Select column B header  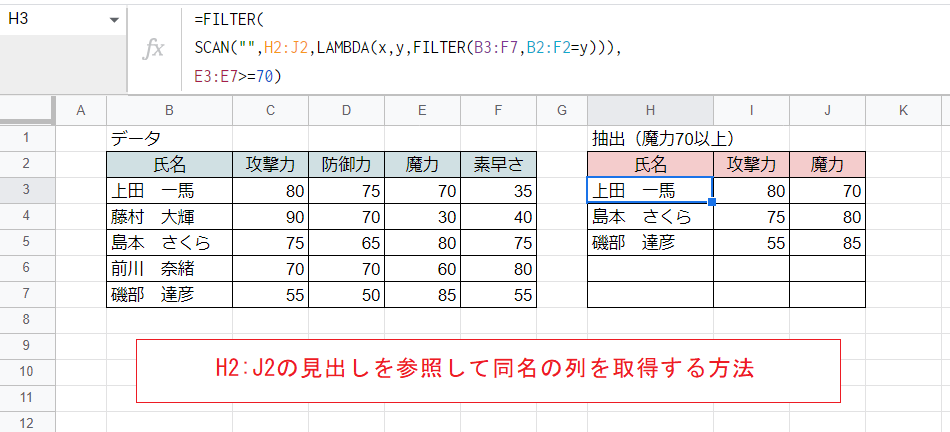pyautogui.click(x=169, y=110)
